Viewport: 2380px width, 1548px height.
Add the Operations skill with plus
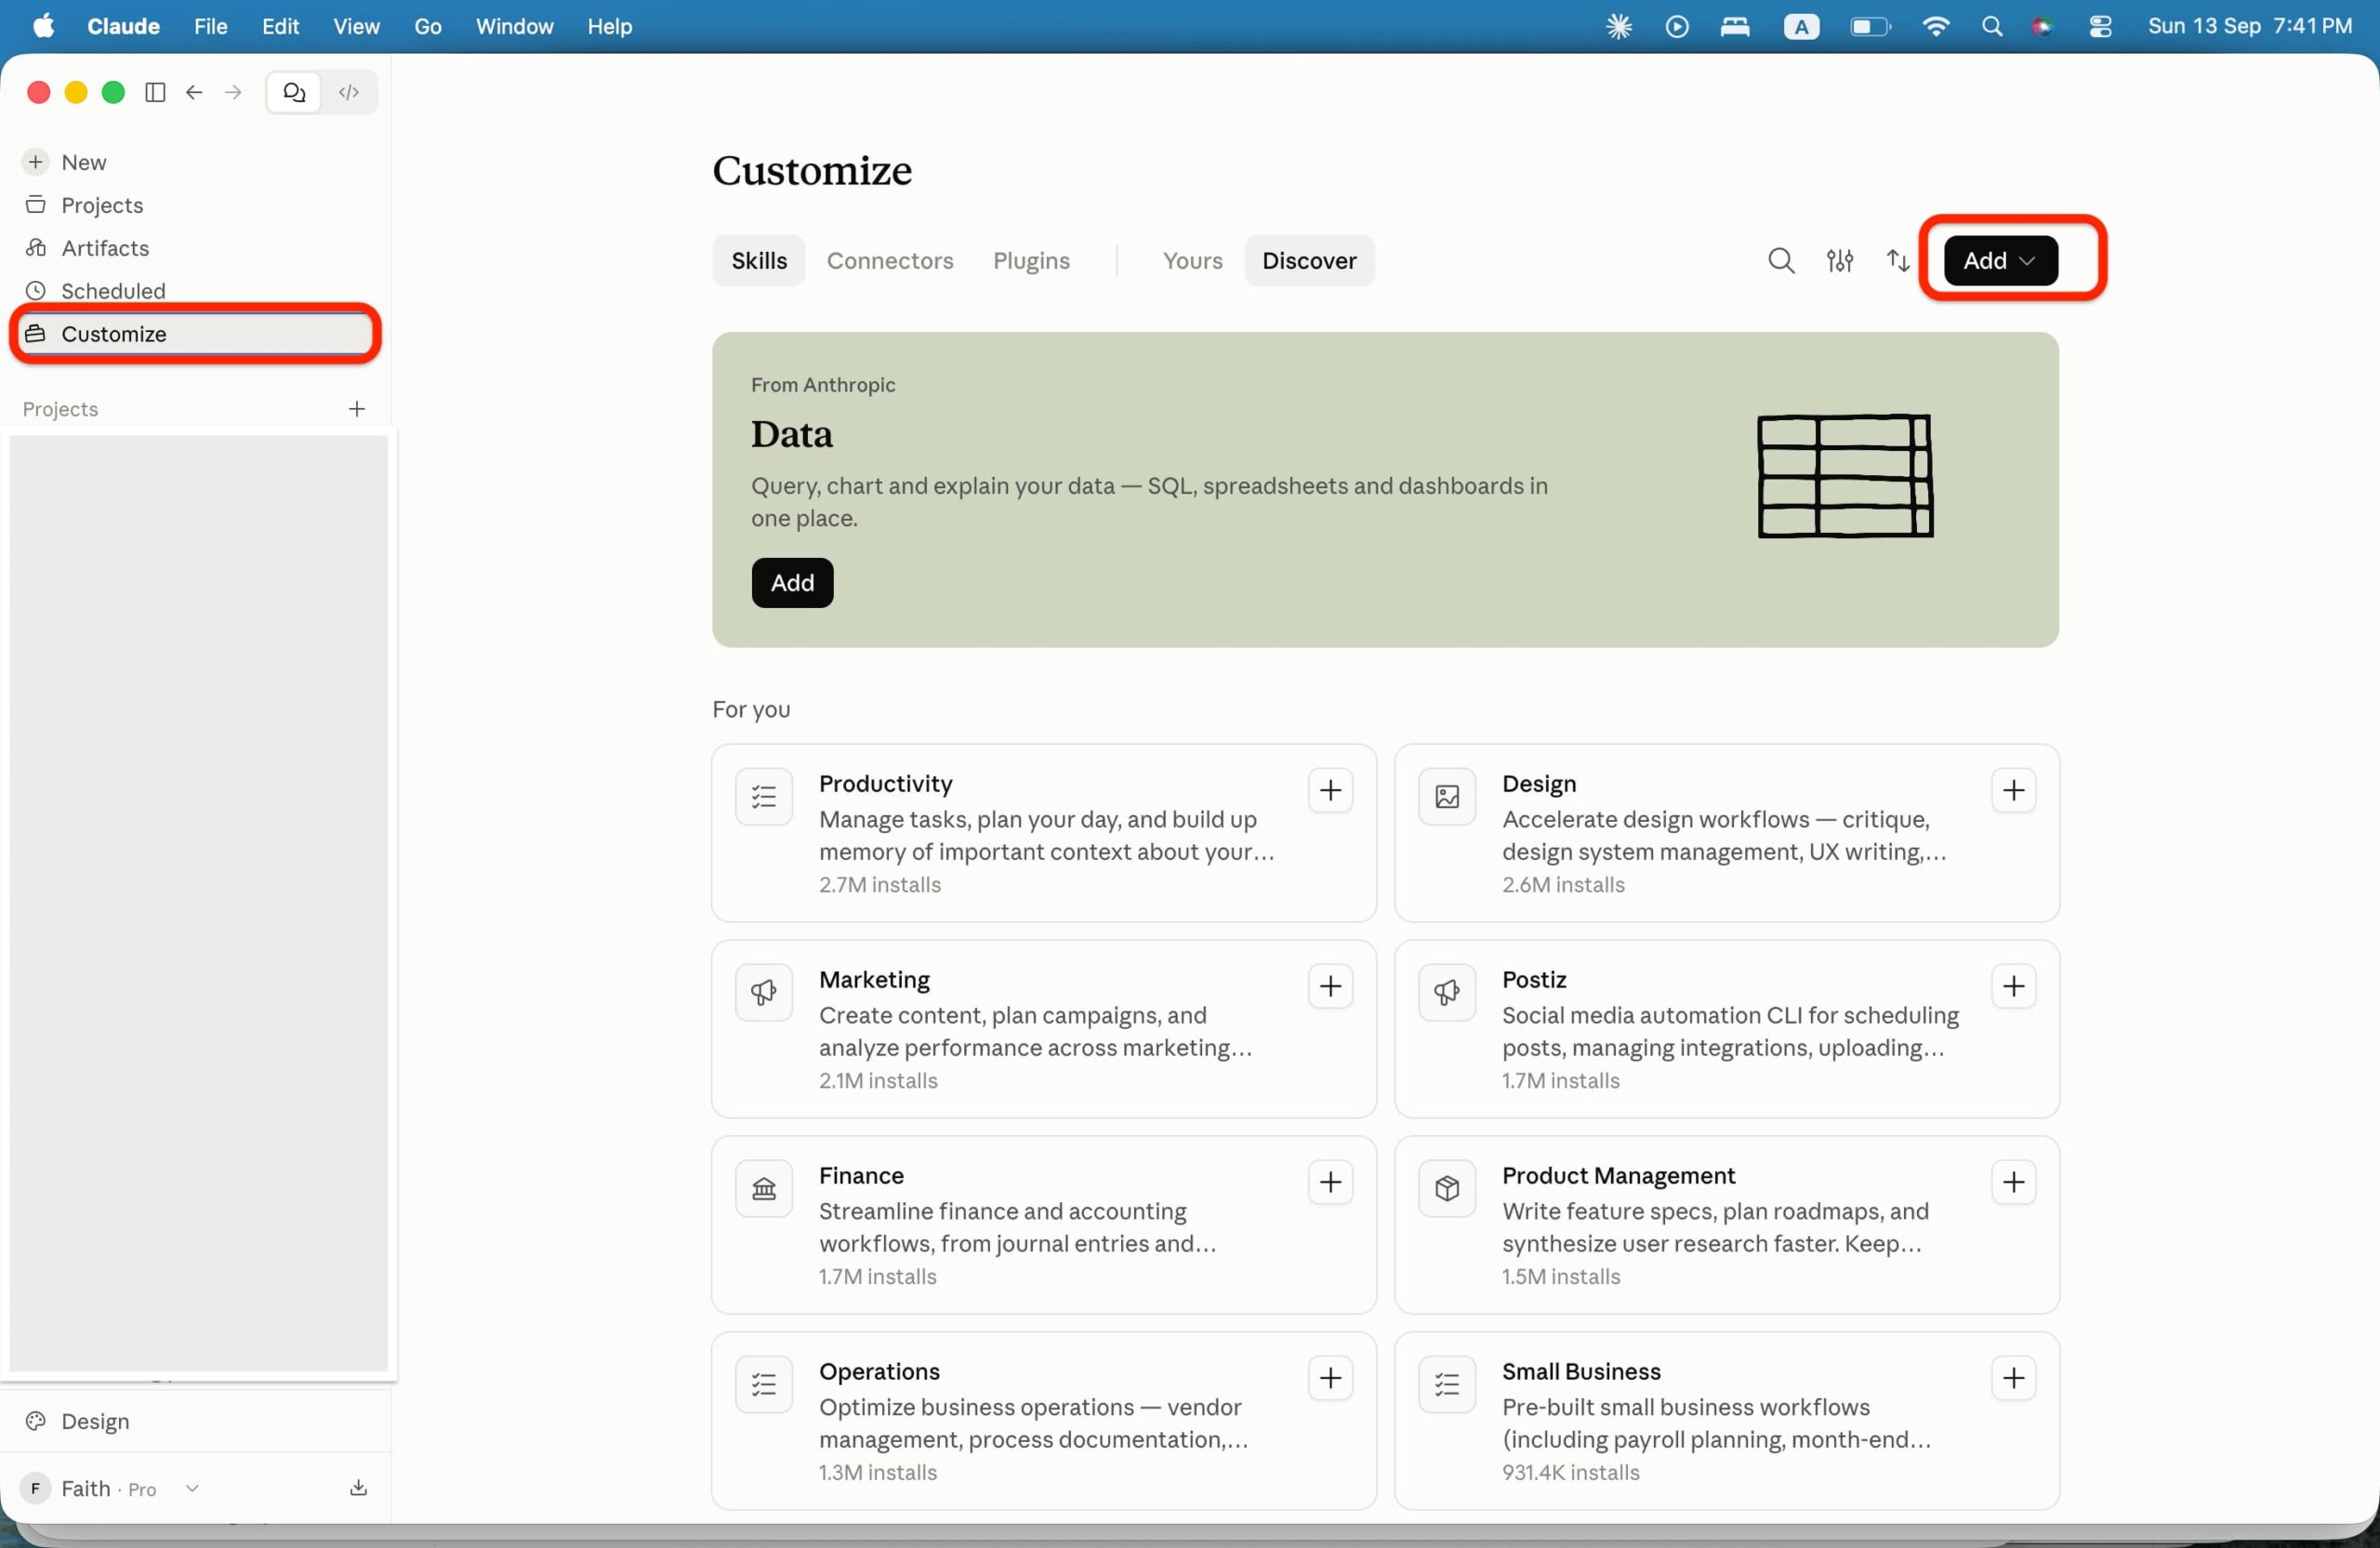(1330, 1379)
